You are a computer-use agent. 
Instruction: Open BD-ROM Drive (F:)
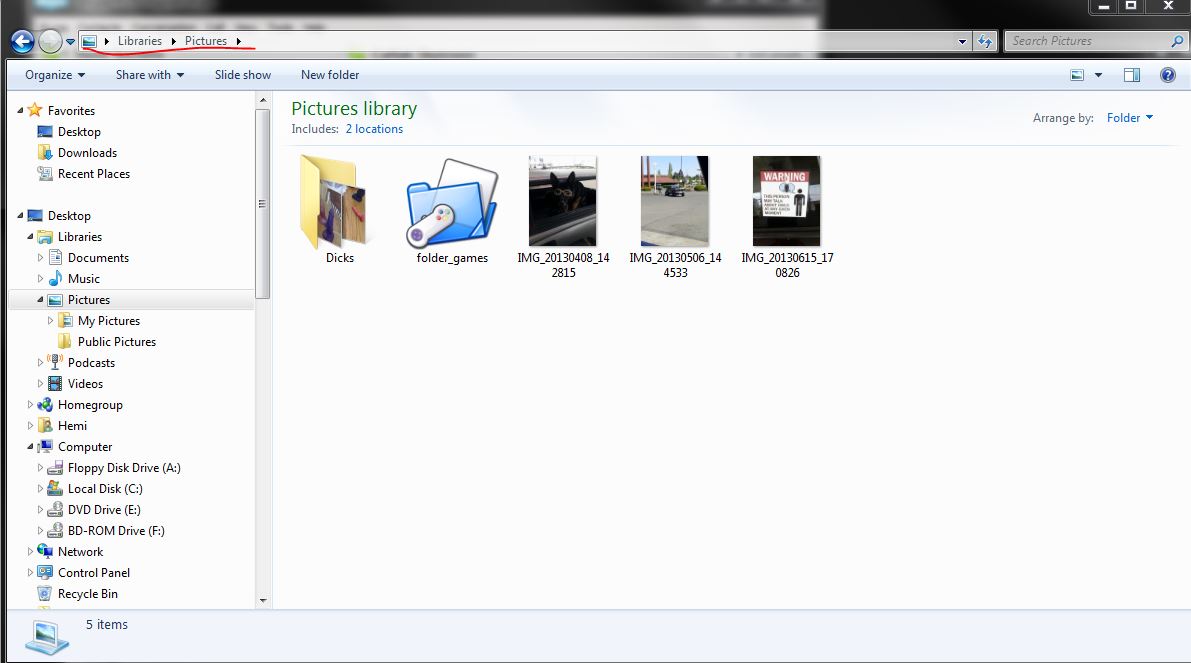(116, 531)
